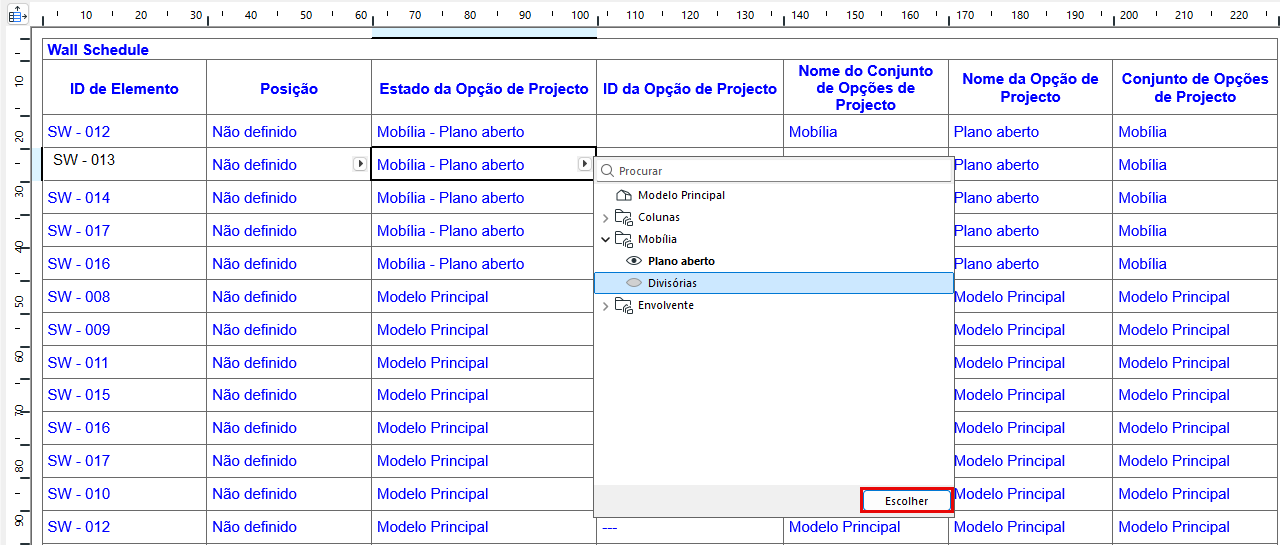Focus the Procurar search field
1280x545 pixels.
pos(773,171)
